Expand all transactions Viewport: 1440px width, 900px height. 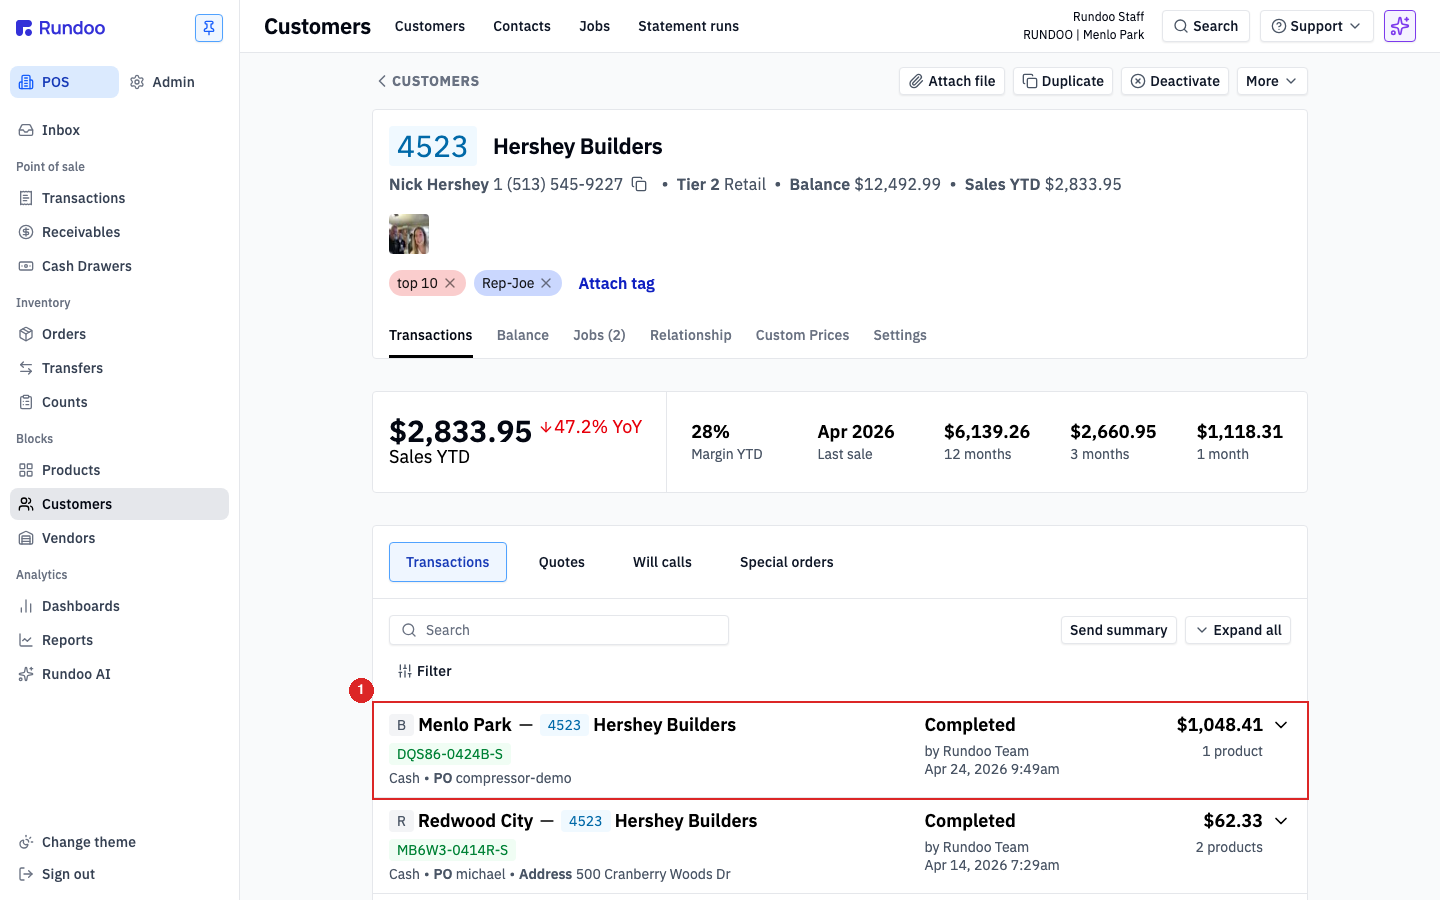(1238, 630)
